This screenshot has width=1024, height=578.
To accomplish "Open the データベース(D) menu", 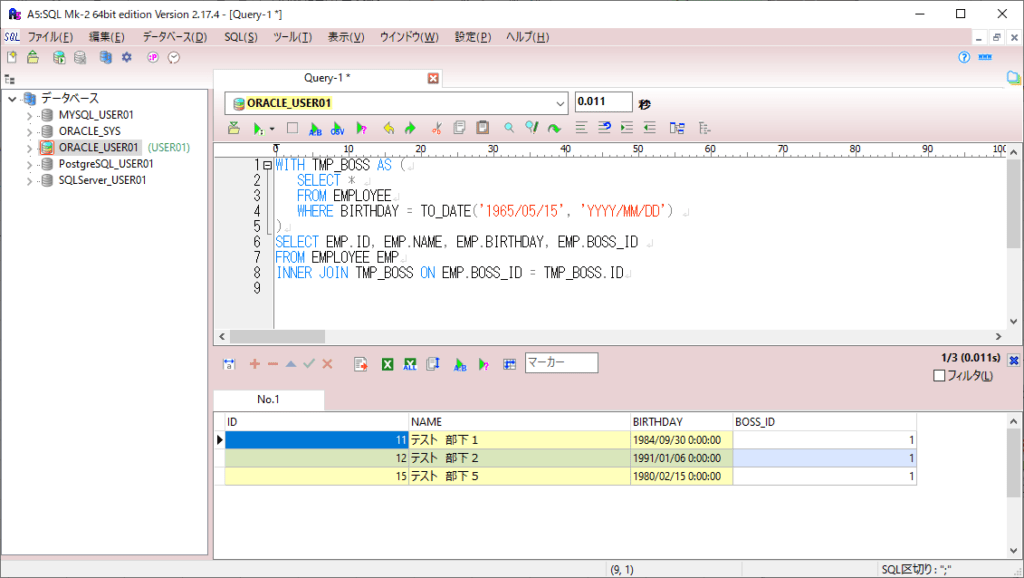I will [174, 37].
